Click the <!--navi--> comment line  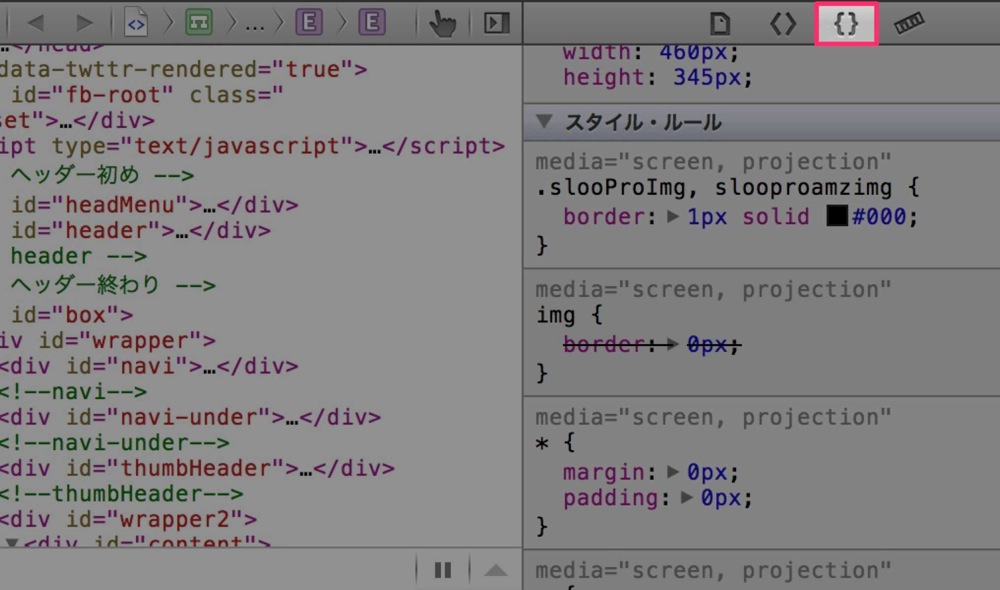73,392
